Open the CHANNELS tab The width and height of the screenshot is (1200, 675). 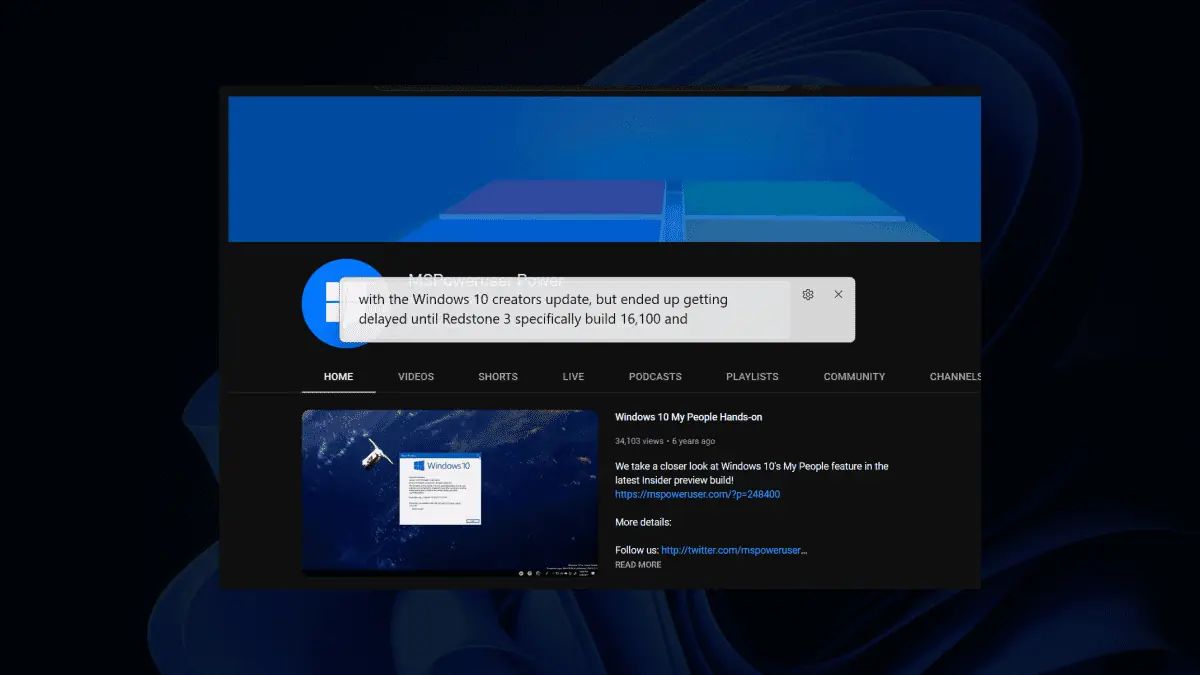pyautogui.click(x=955, y=377)
